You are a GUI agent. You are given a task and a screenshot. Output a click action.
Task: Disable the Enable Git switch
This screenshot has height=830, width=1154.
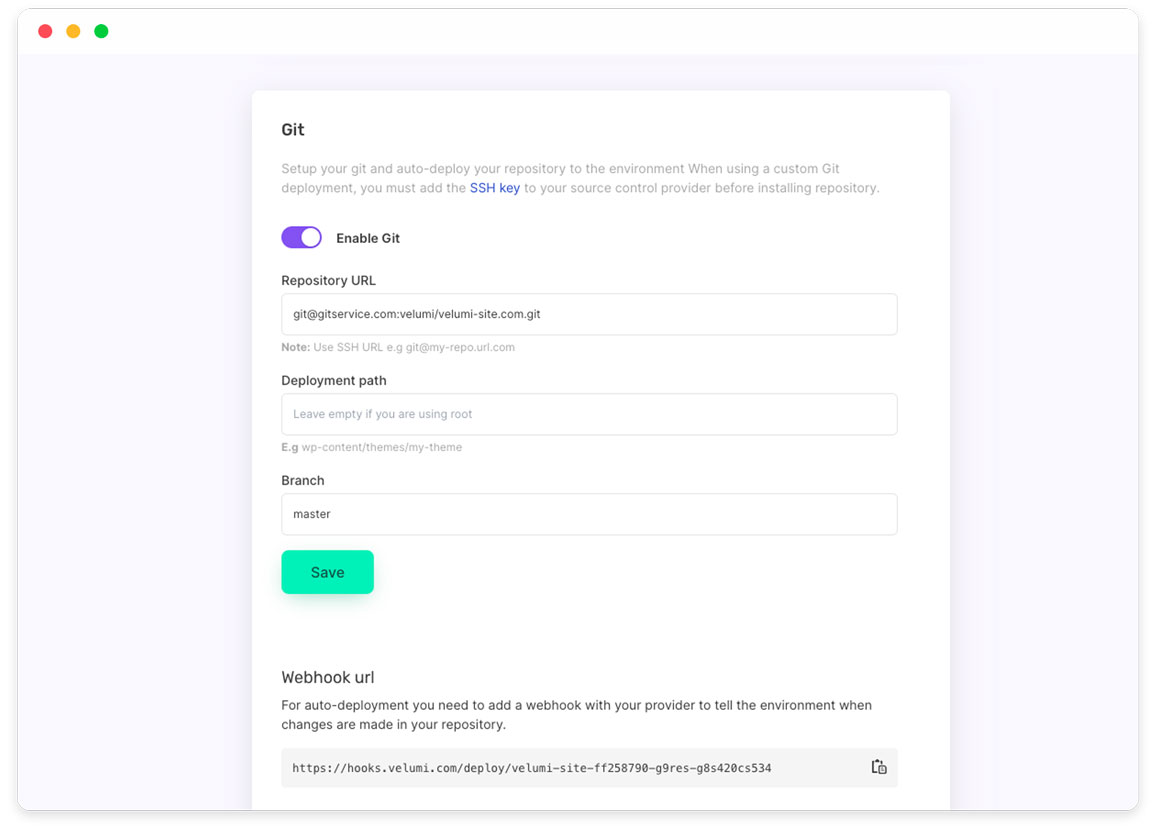click(x=301, y=237)
